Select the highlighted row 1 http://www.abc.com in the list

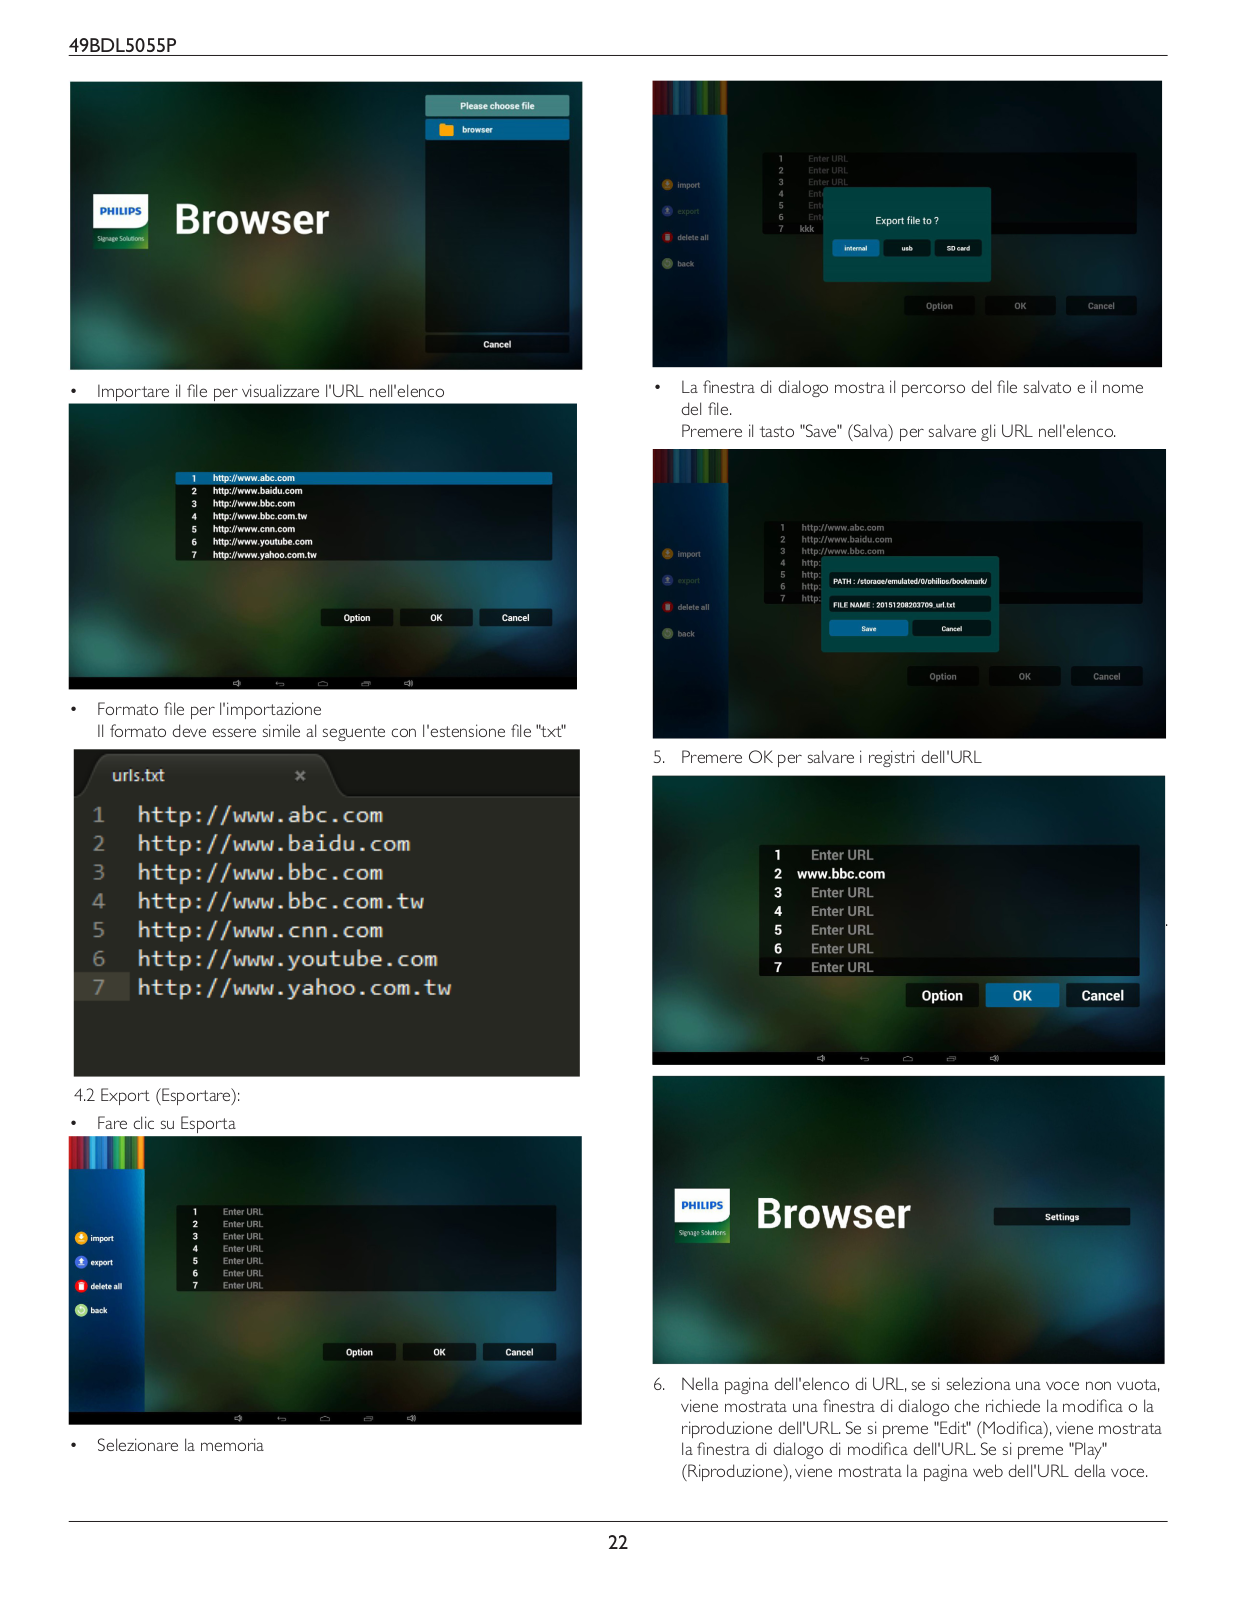[364, 478]
